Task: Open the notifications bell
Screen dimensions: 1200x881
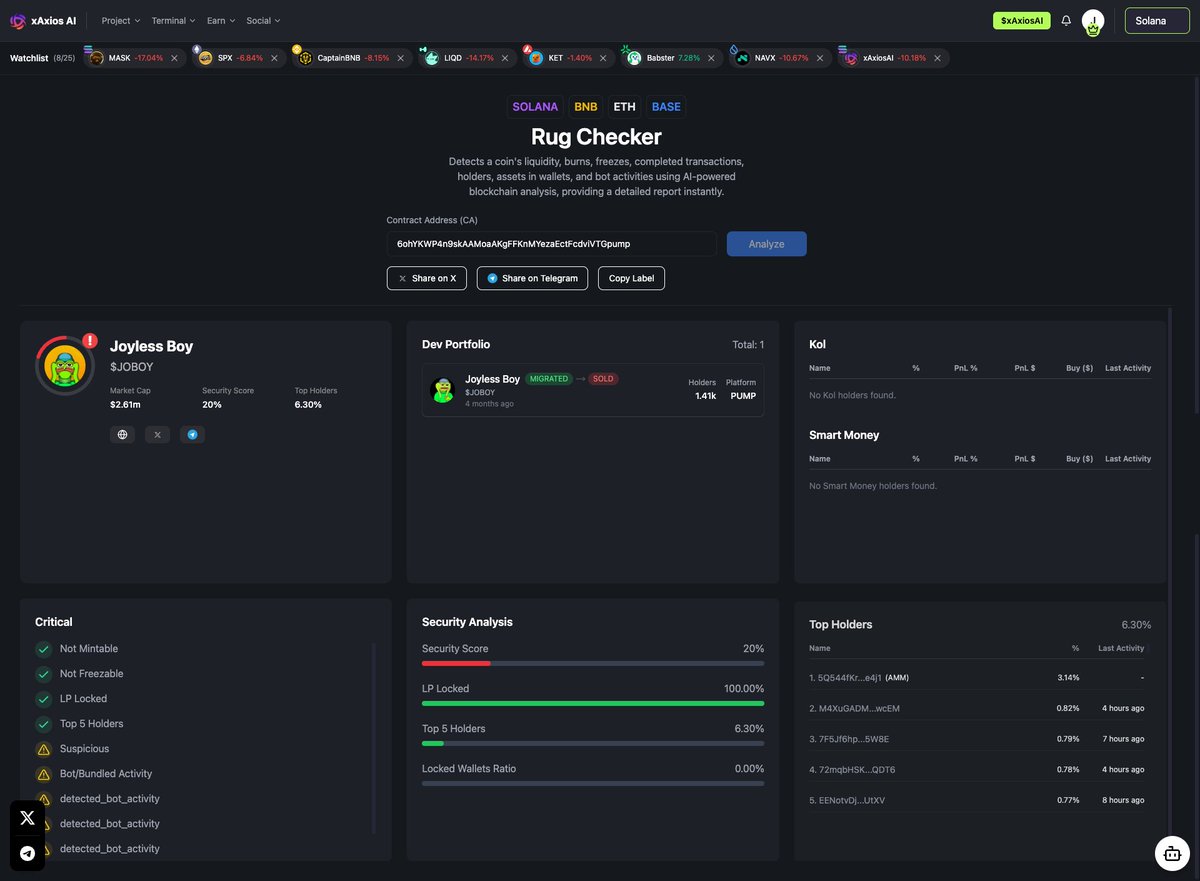Action: tap(1066, 20)
